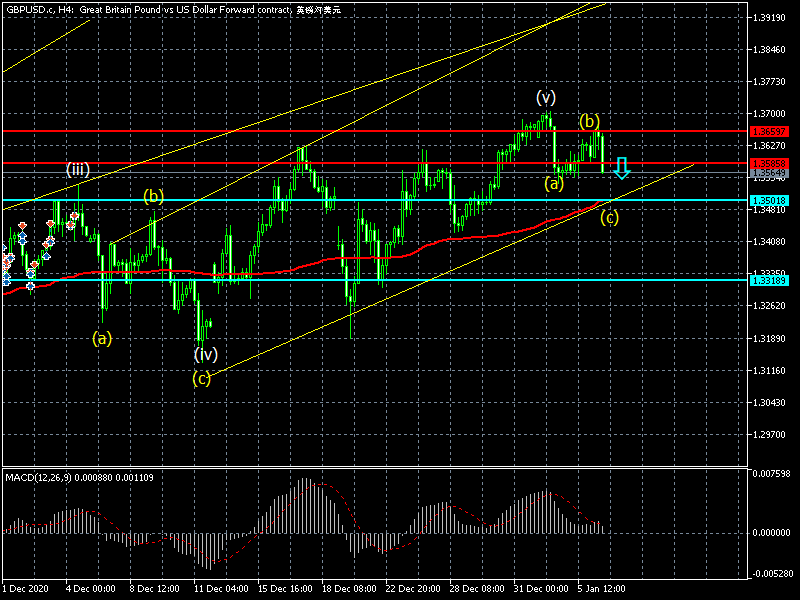Viewport: 800px width, 600px height.
Task: Click the 22 Dec 20:00 time label
Action: tap(413, 589)
